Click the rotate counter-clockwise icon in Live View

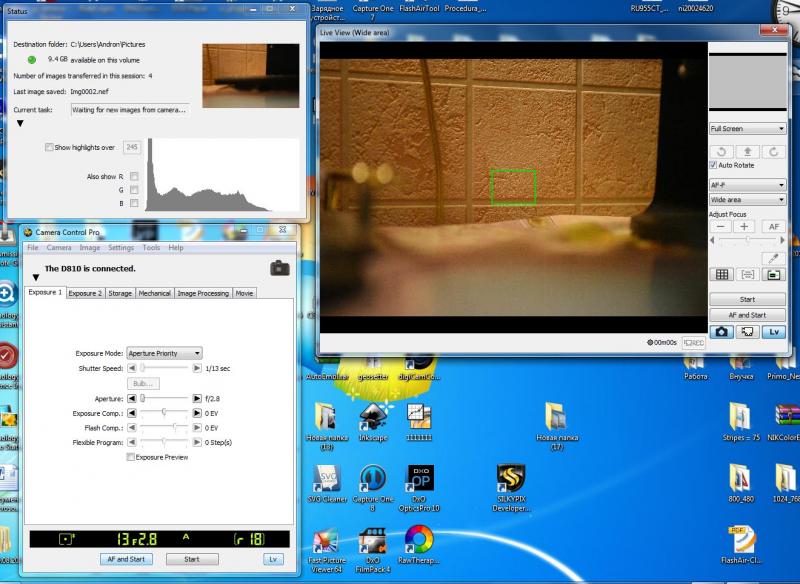coord(721,151)
